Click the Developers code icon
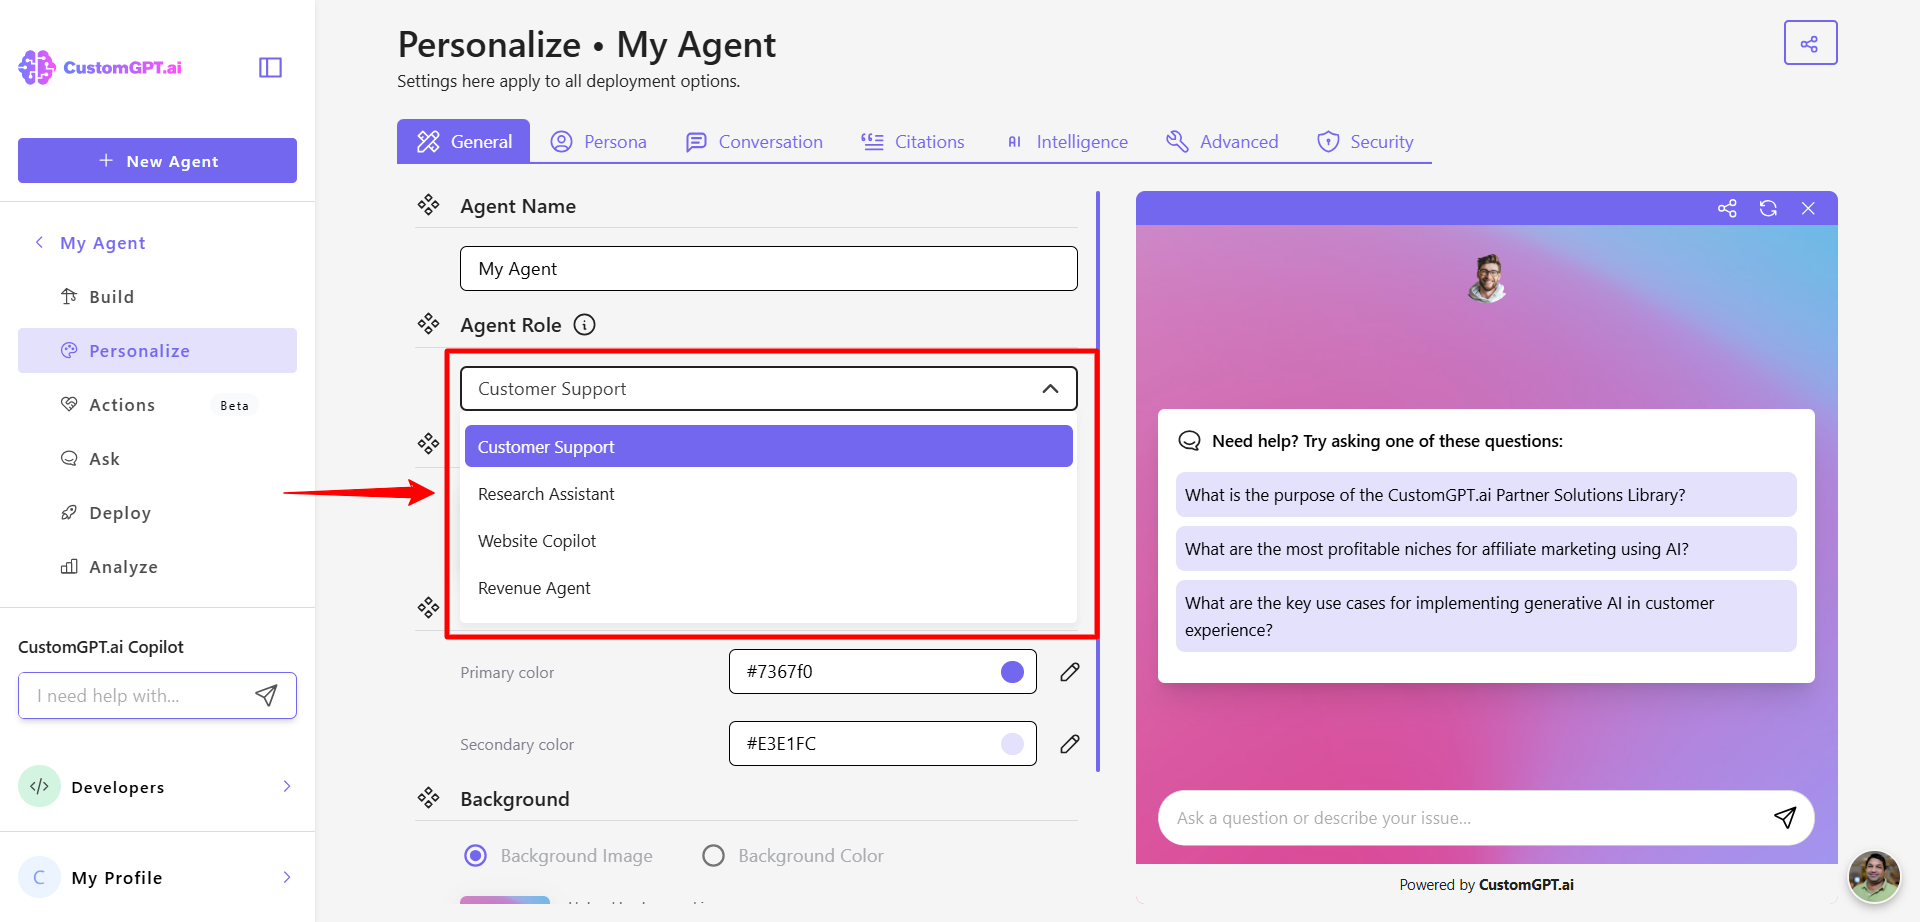This screenshot has height=922, width=1920. tap(39, 787)
